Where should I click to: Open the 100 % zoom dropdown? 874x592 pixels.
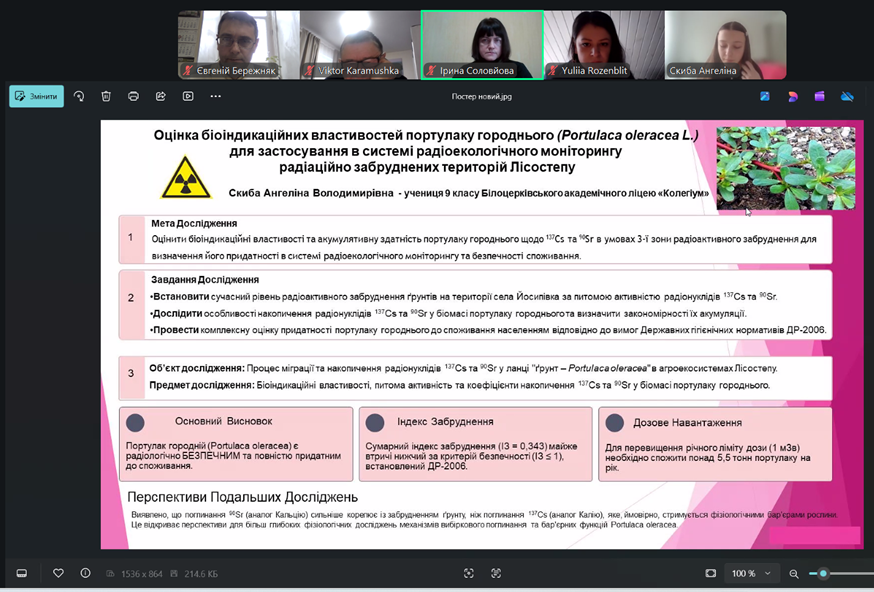pos(751,574)
